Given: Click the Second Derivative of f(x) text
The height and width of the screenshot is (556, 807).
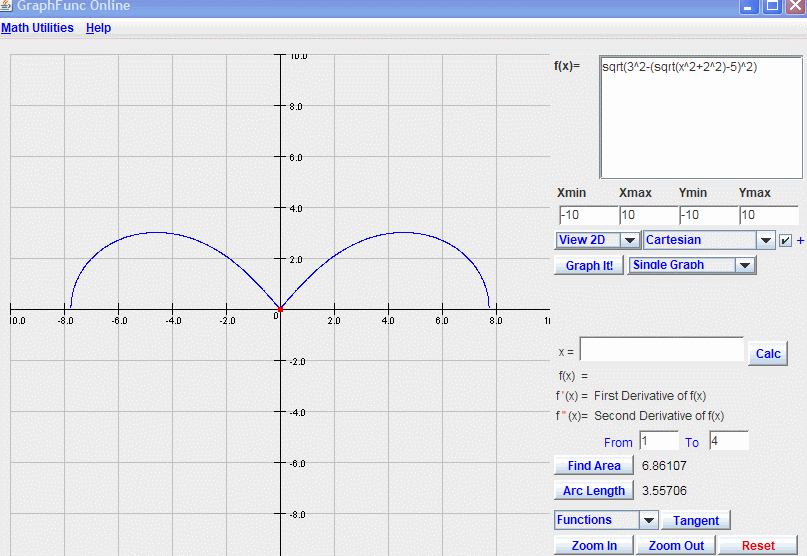Looking at the screenshot, I should (x=659, y=416).
